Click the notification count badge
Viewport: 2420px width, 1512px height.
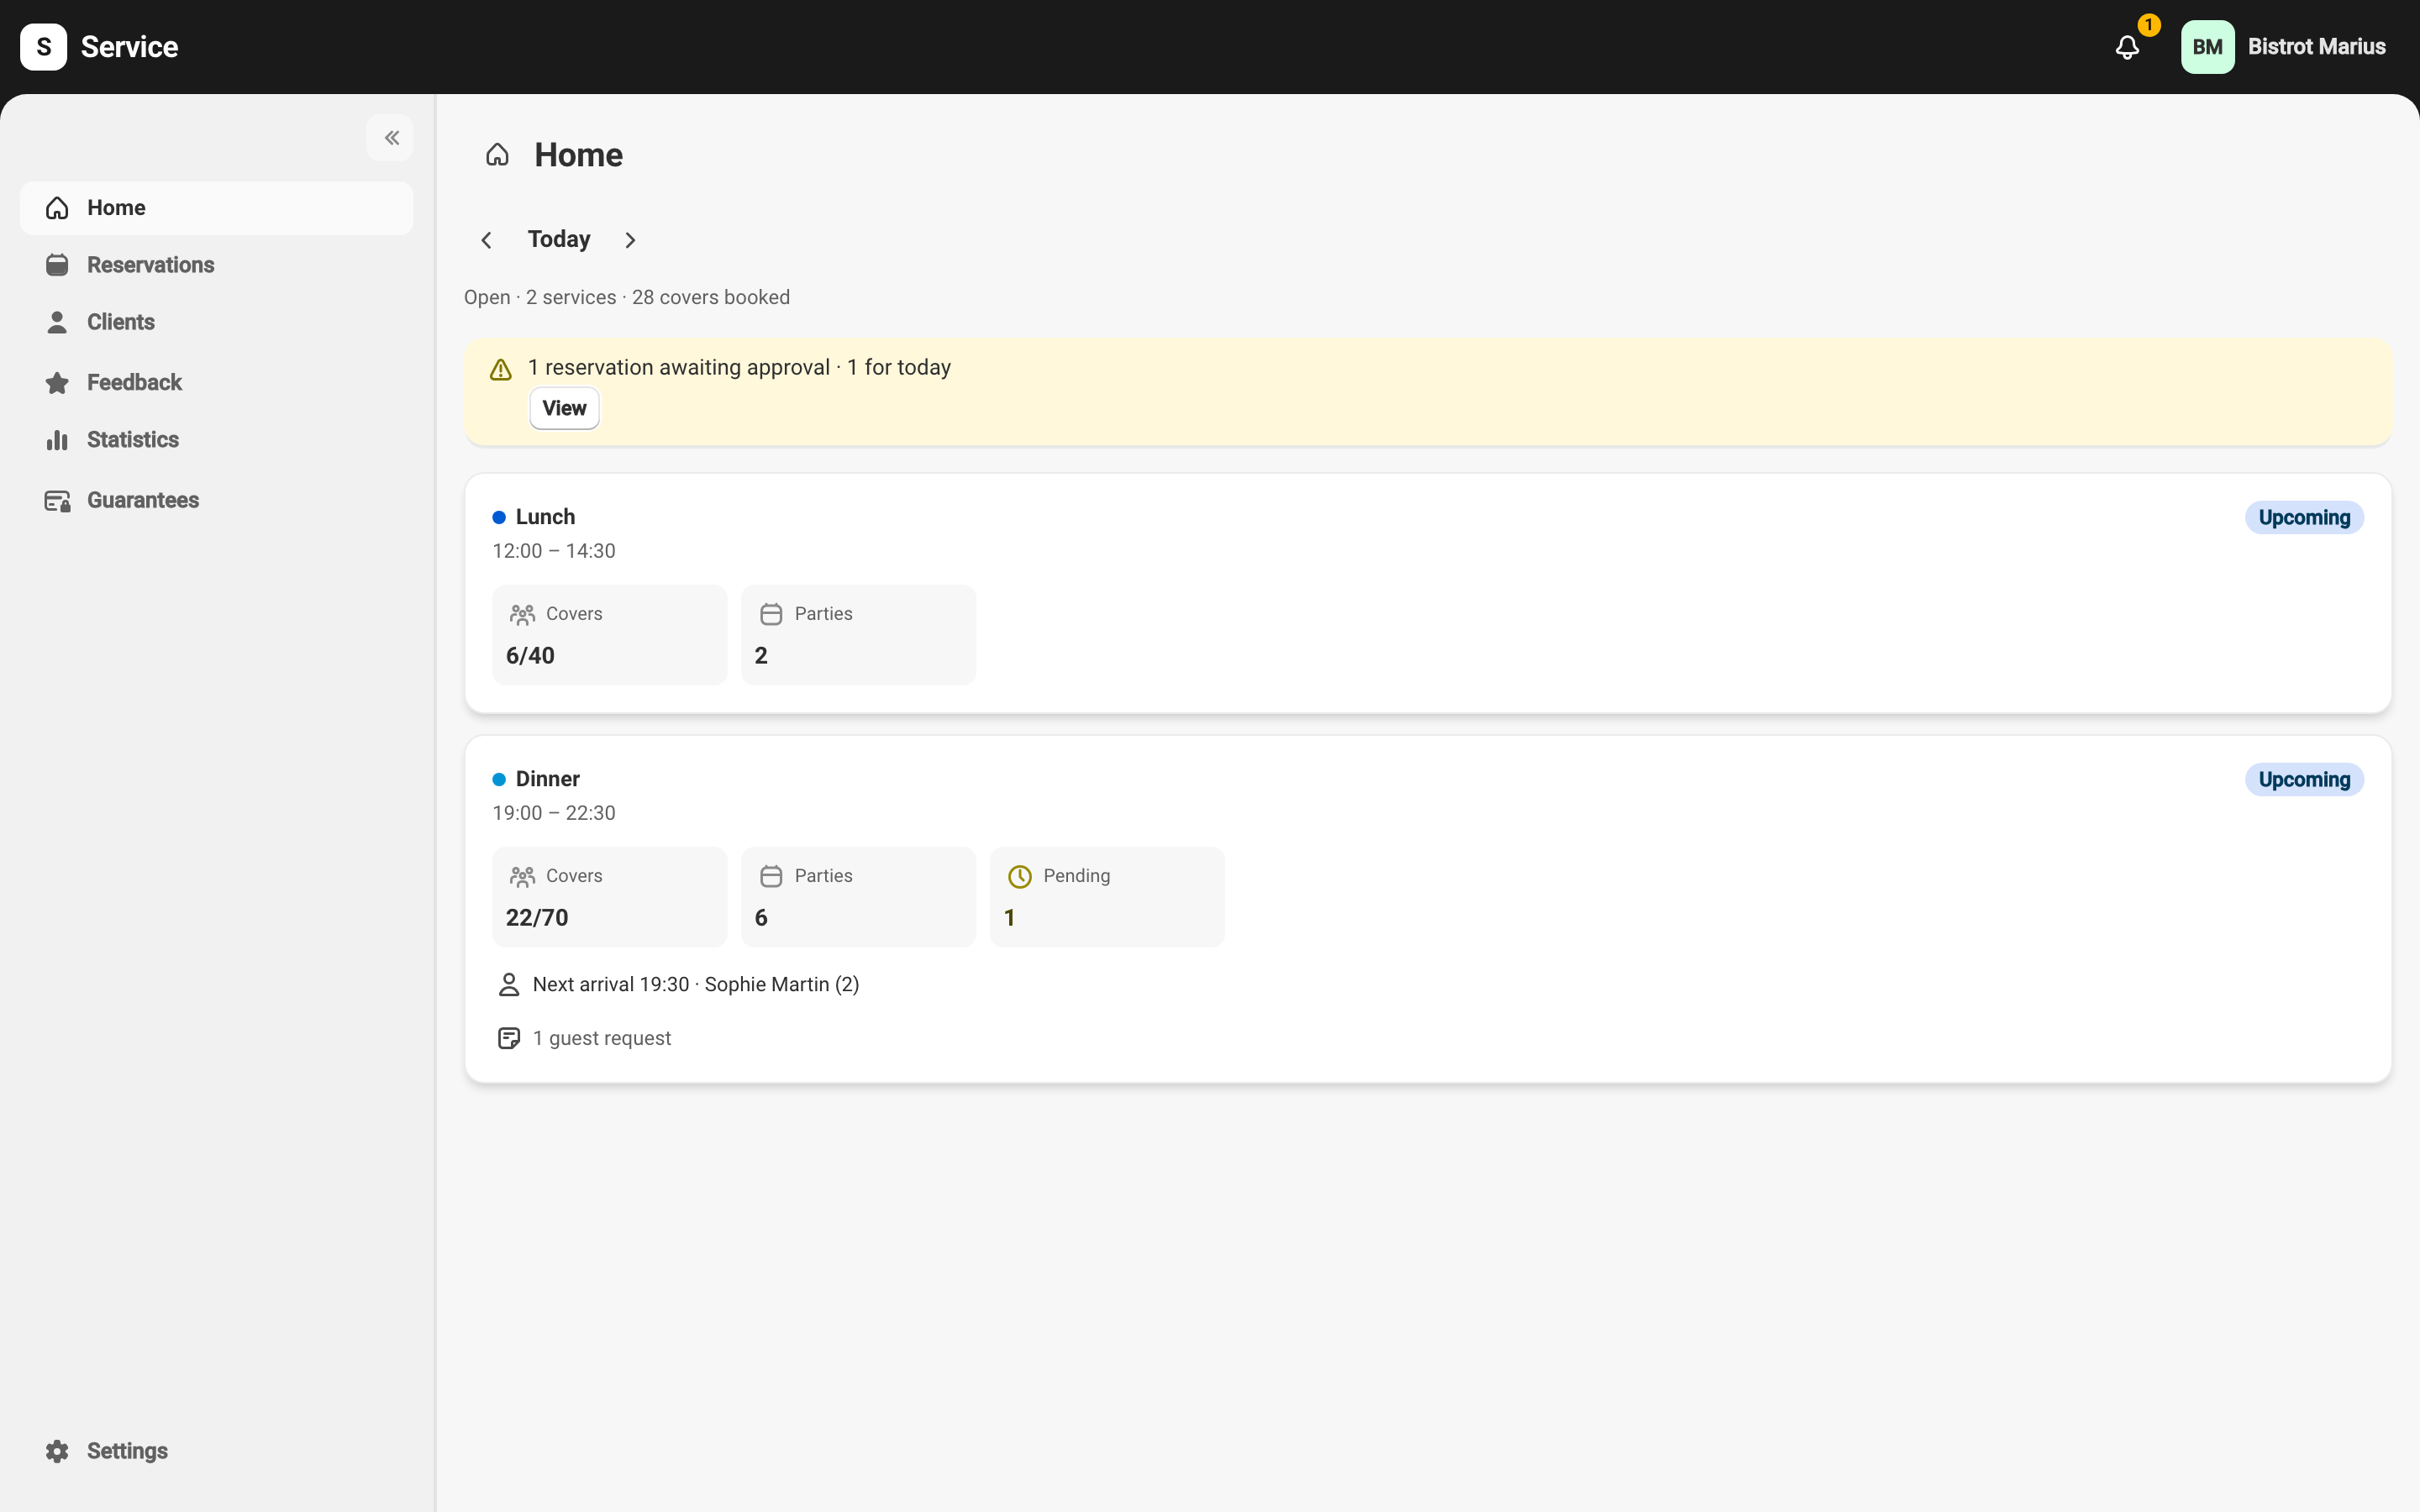[2148, 25]
